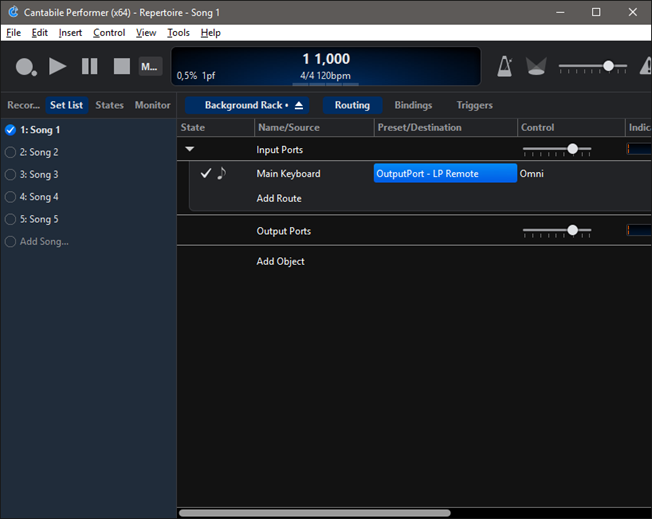Open the Tools menu
This screenshot has width=652, height=519.
[178, 33]
